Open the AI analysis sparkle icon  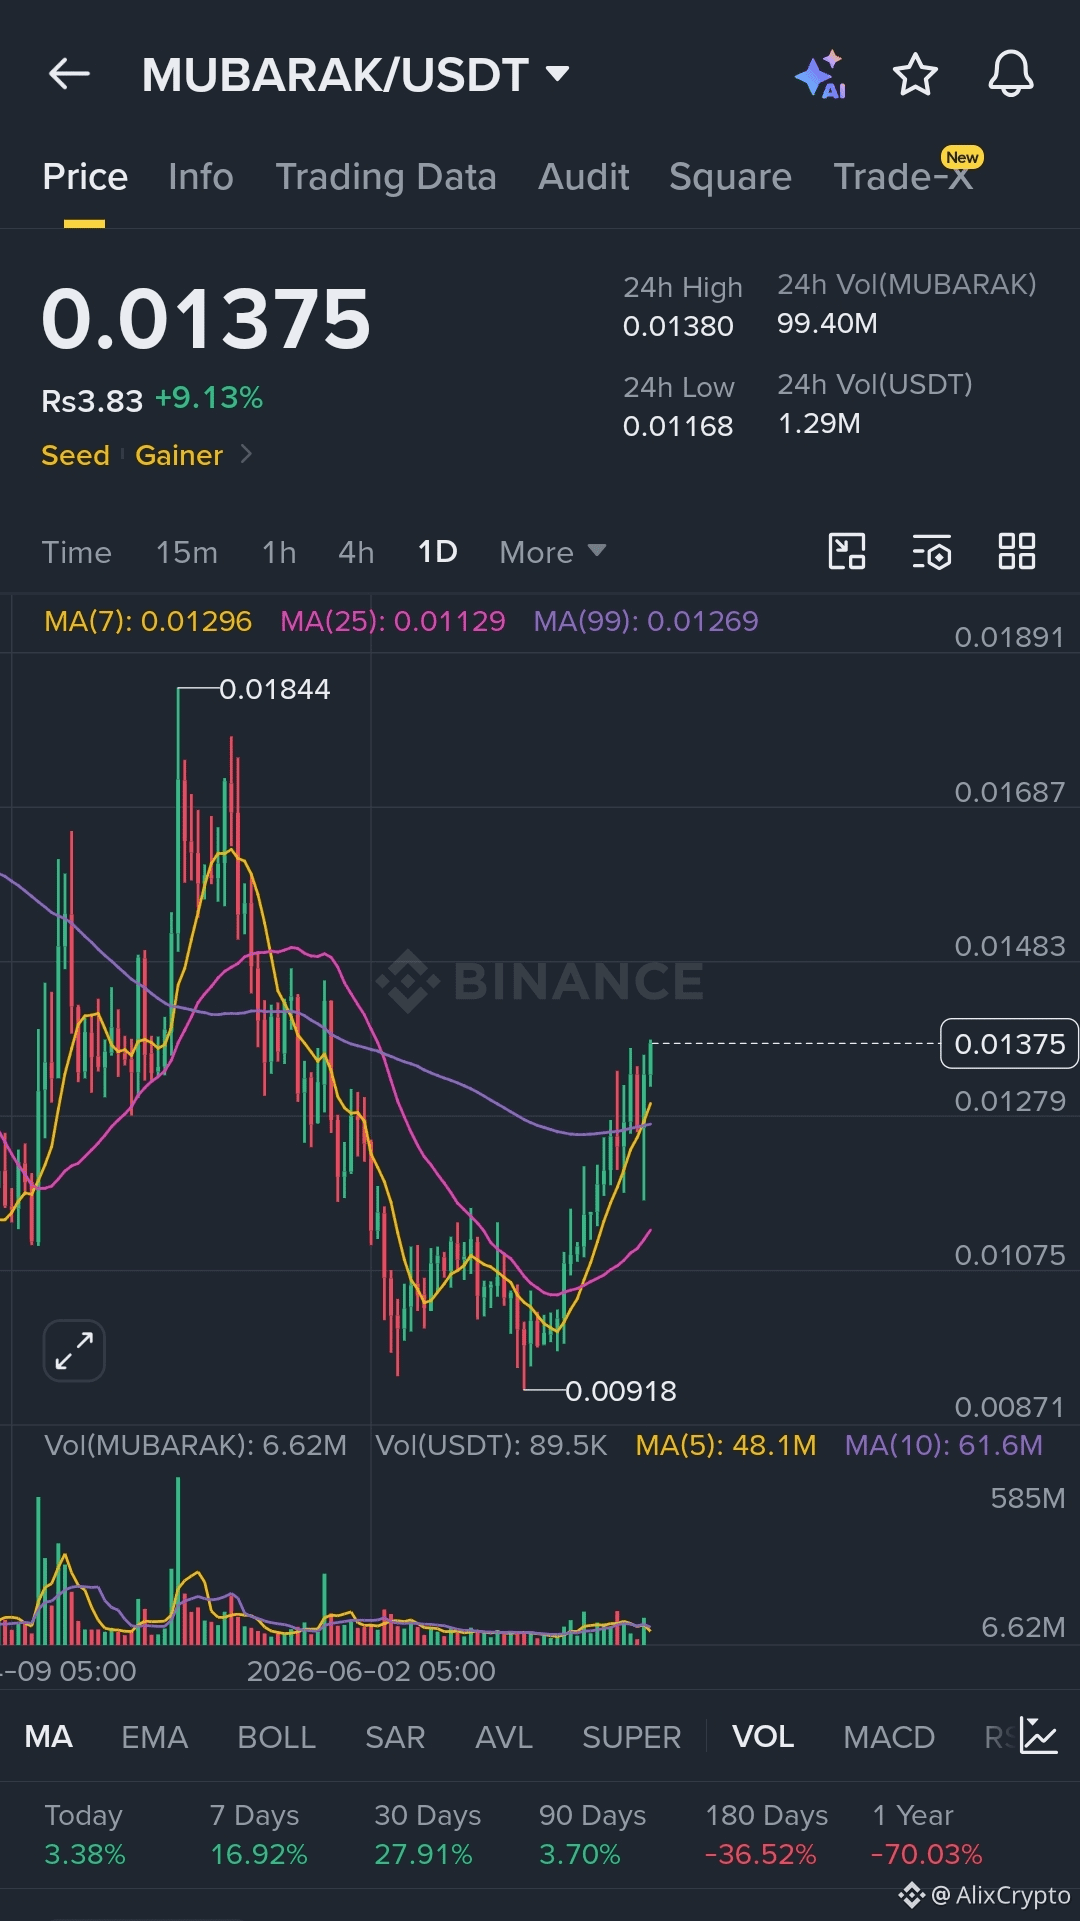point(821,75)
